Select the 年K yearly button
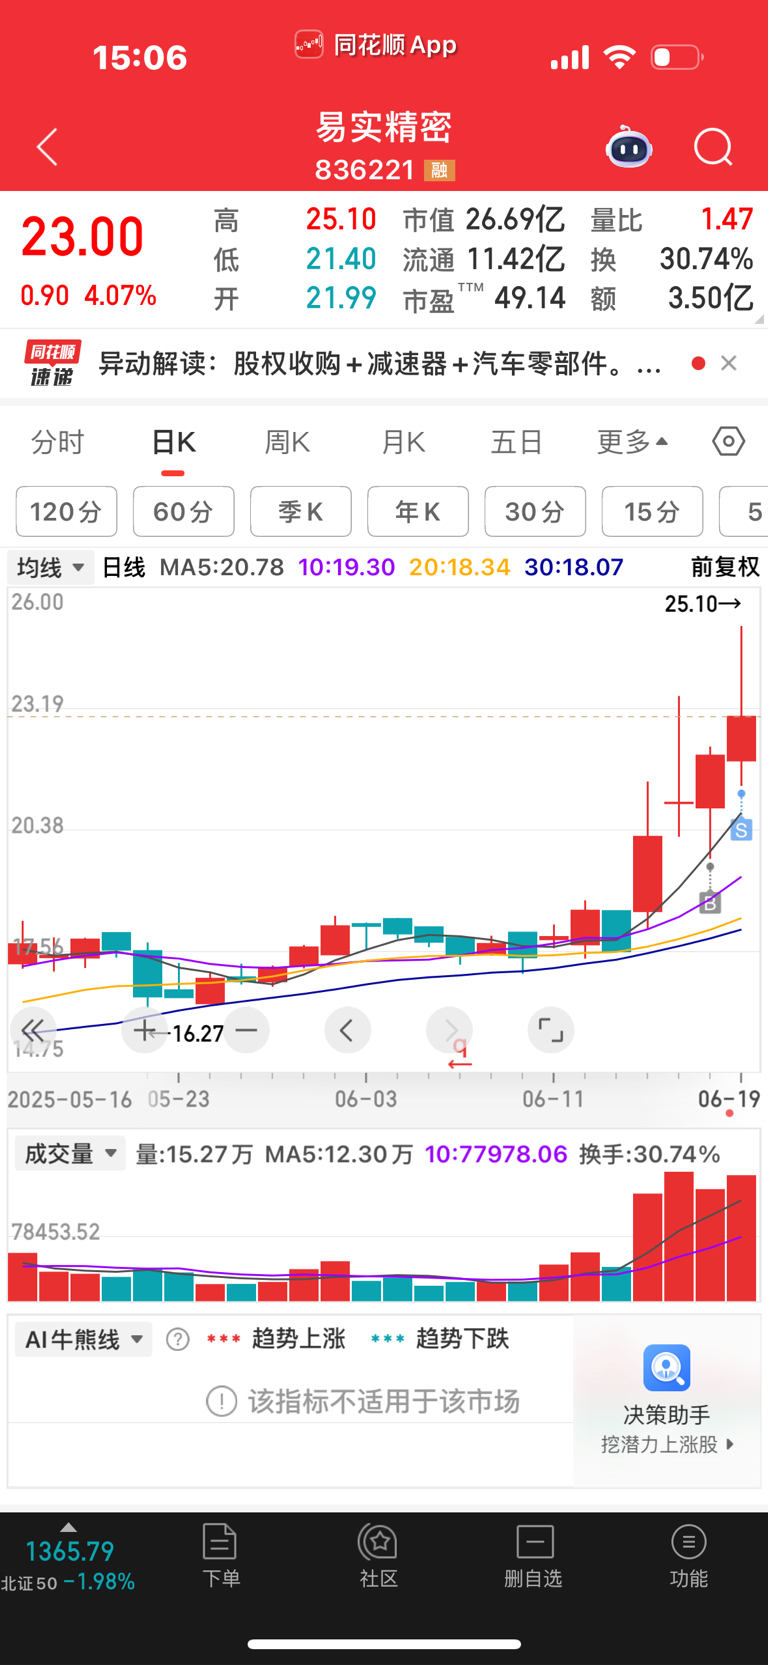The image size is (769, 1665). 418,512
